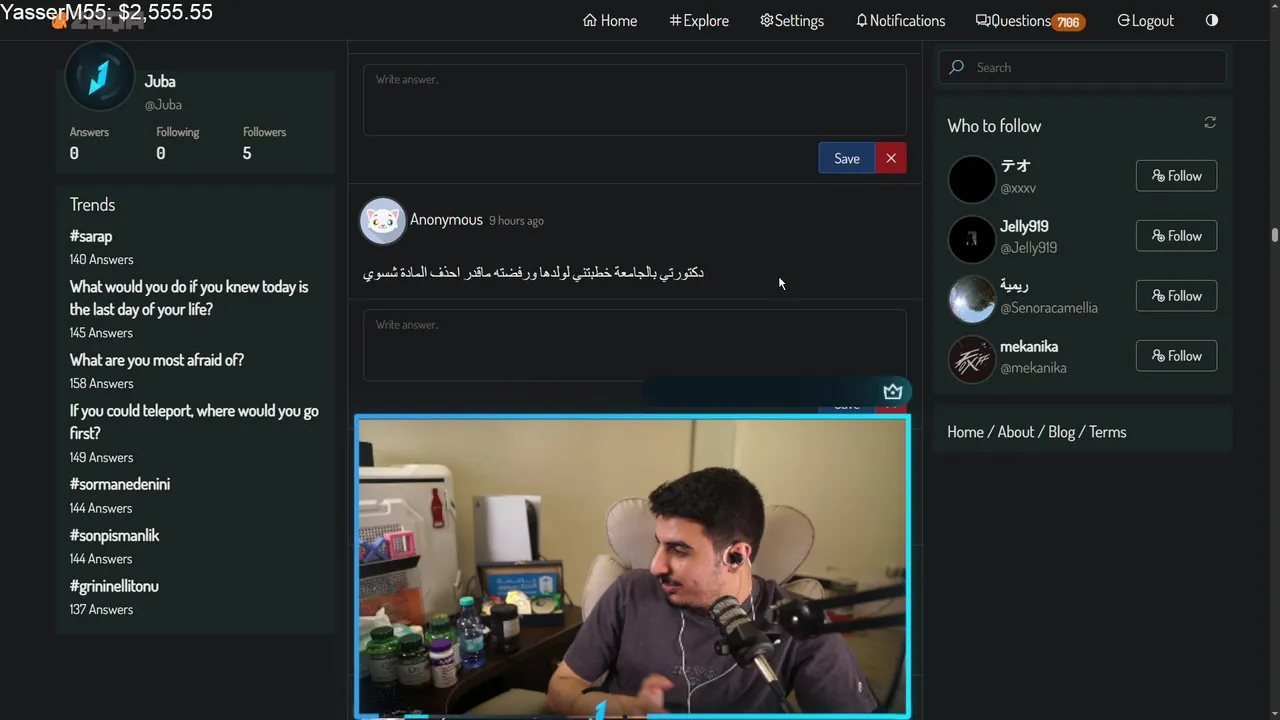Click the page vertical scrollbar thumb
The image size is (1280, 720).
1275,235
